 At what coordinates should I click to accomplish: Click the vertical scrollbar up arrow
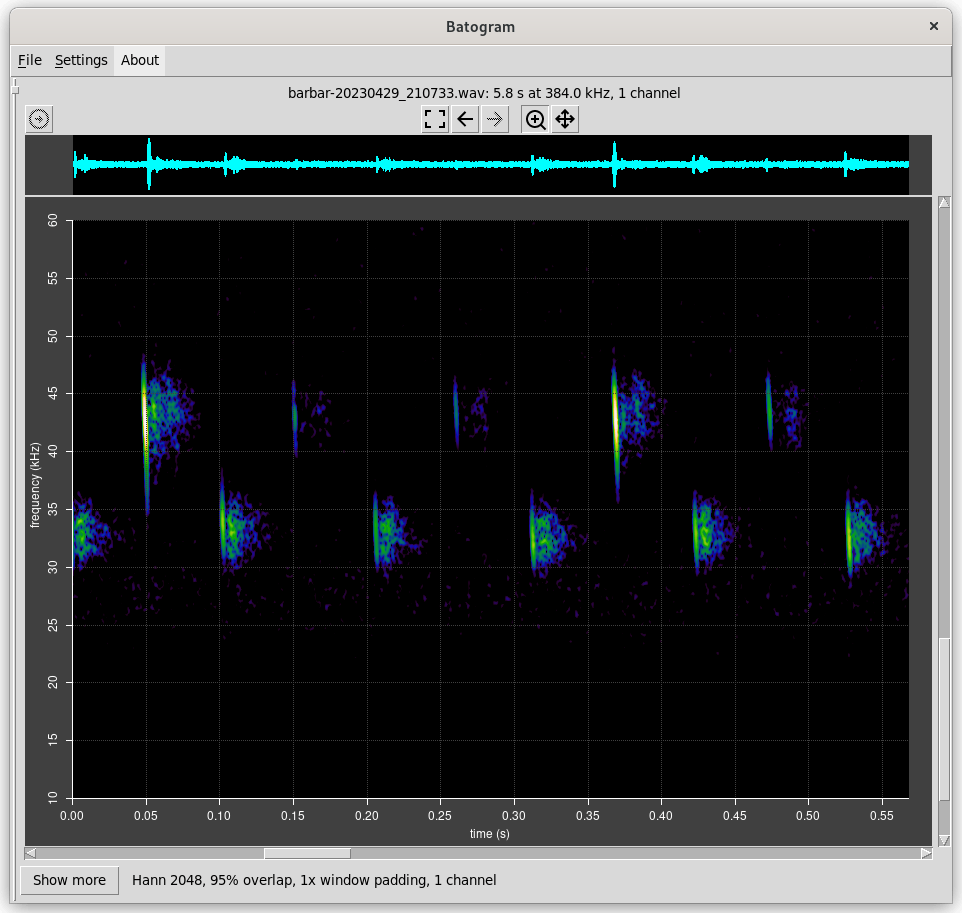[944, 203]
